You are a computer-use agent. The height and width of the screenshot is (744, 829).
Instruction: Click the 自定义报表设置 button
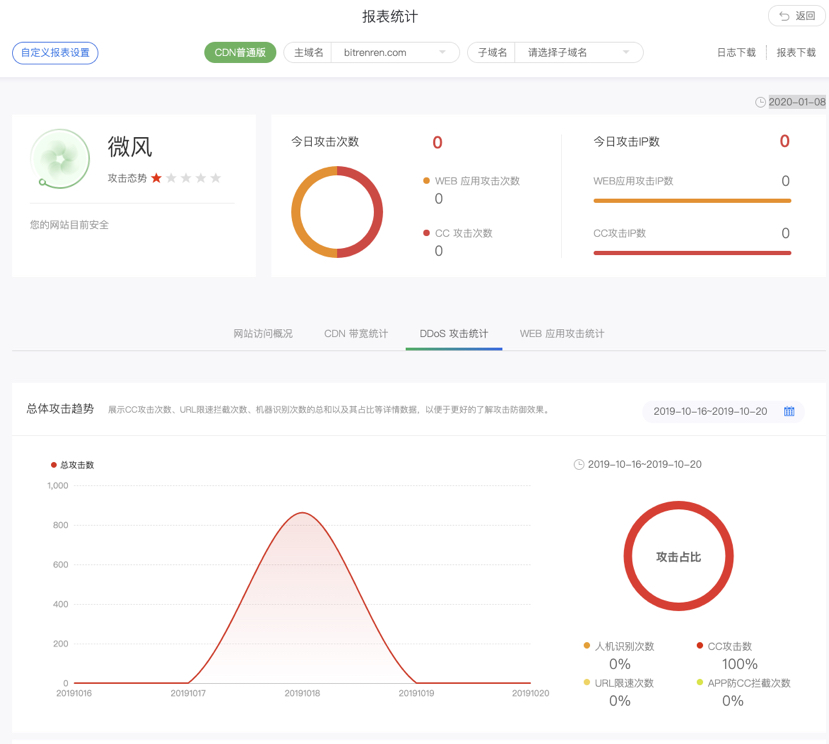point(55,52)
